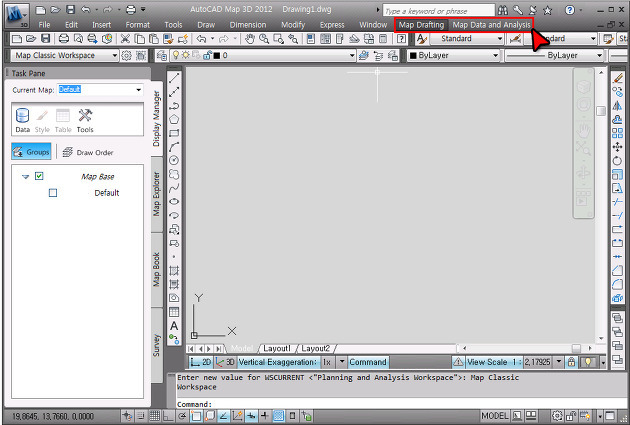Toggle Dynamic Input in status bar
This screenshot has height=425, width=630.
(x=252, y=416)
